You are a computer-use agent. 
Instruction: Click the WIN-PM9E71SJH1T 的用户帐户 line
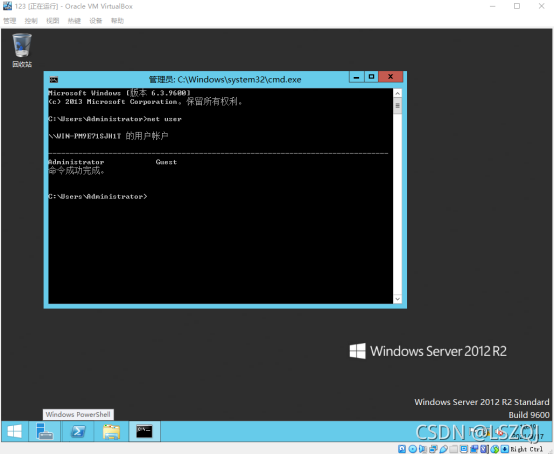(x=108, y=136)
